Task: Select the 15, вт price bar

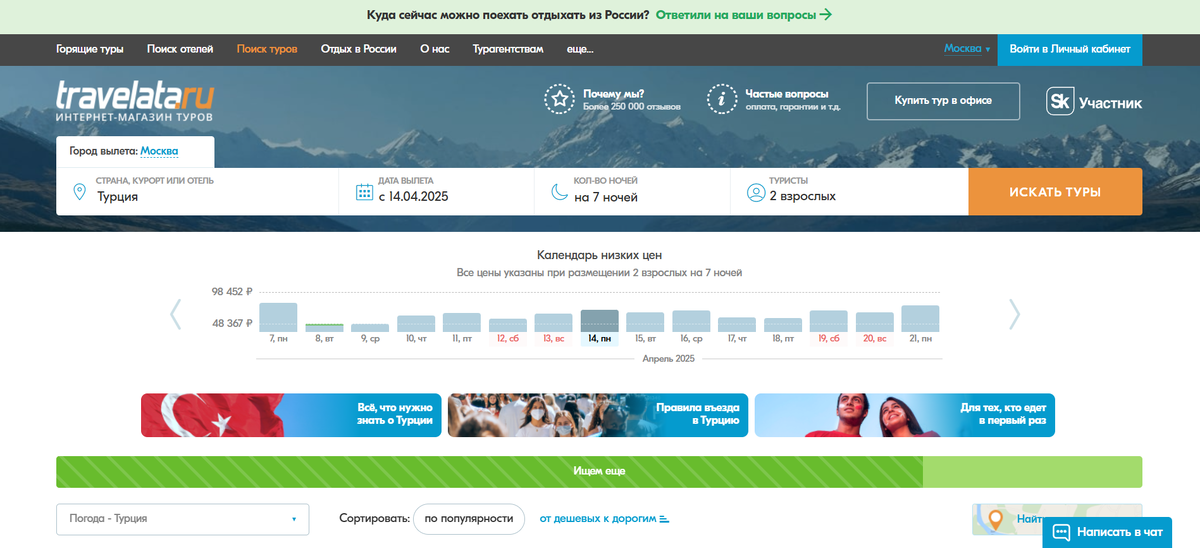Action: click(645, 323)
